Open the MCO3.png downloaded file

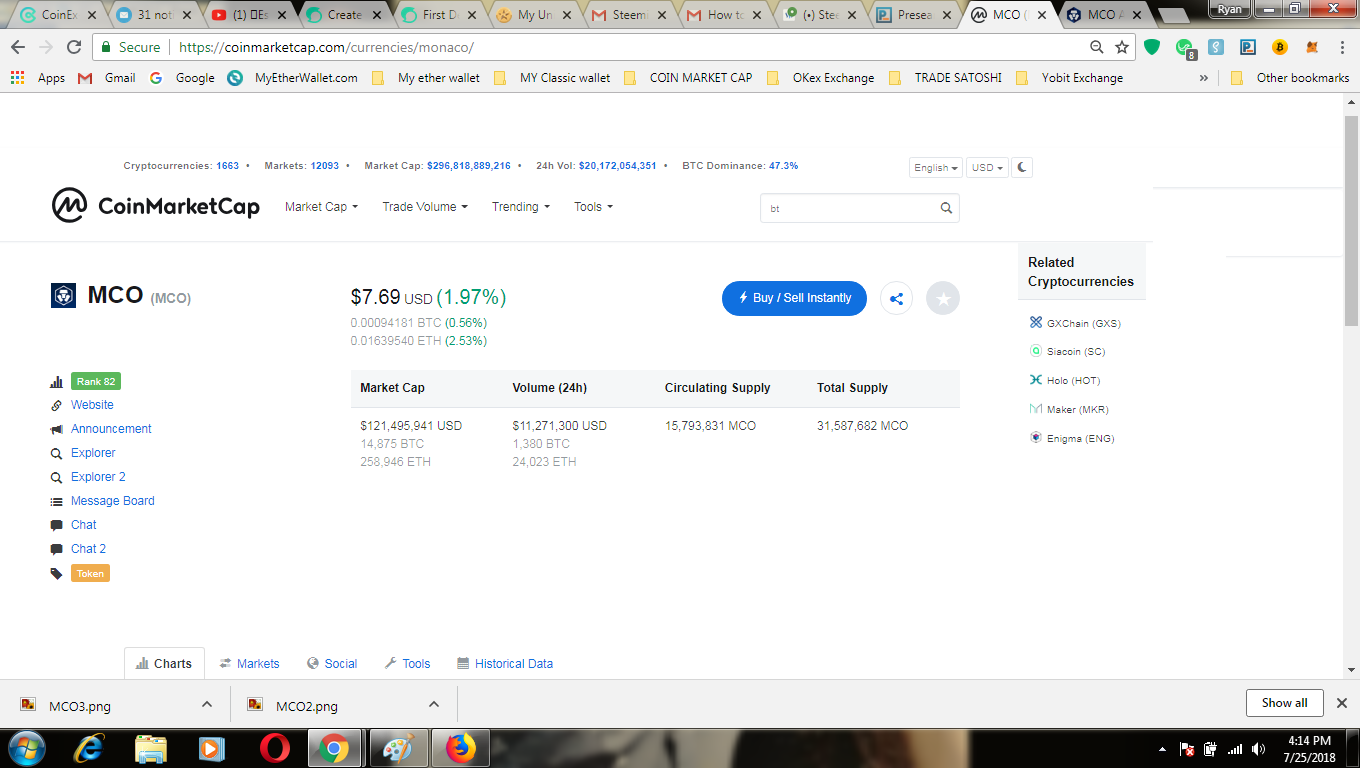pos(80,706)
